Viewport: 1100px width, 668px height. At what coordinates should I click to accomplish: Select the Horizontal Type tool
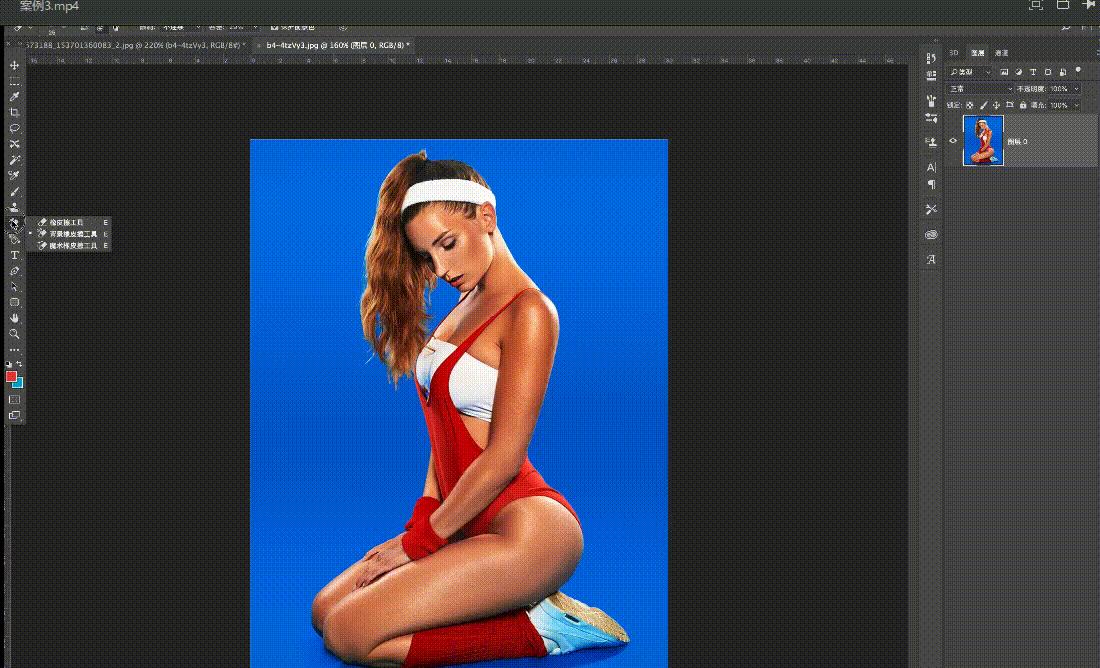pyautogui.click(x=14, y=255)
